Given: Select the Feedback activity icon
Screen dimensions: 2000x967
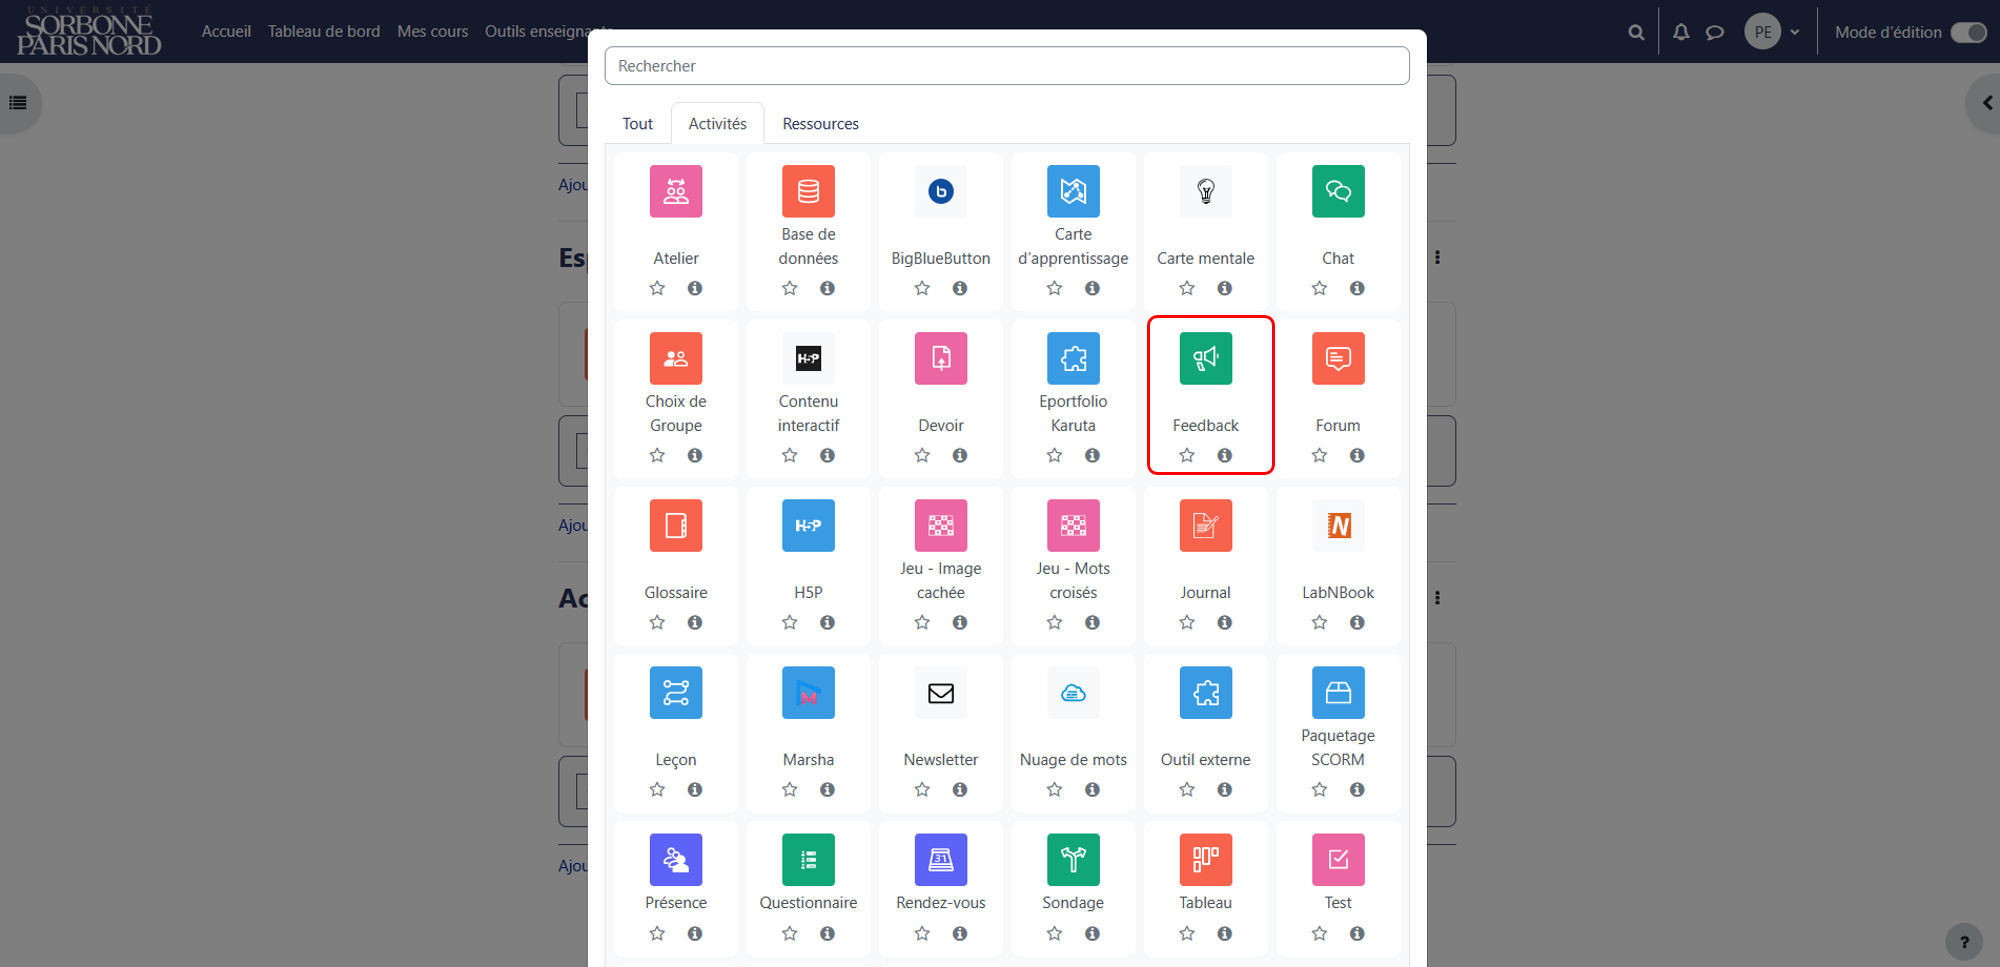Looking at the screenshot, I should click(x=1205, y=358).
